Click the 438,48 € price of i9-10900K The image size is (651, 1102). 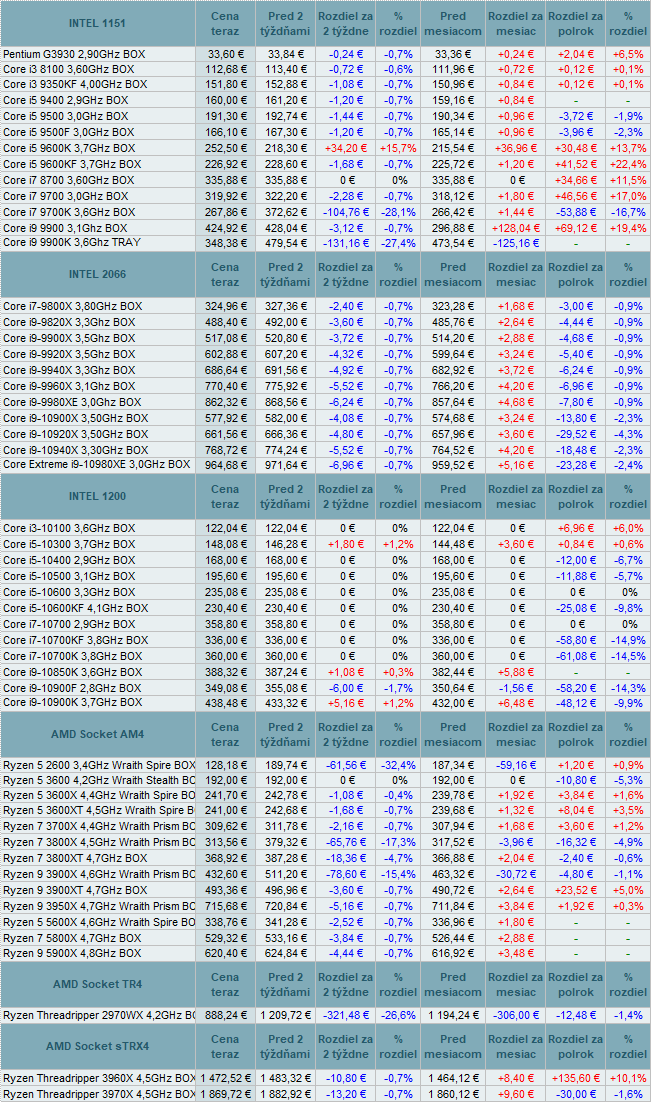pyautogui.click(x=225, y=704)
